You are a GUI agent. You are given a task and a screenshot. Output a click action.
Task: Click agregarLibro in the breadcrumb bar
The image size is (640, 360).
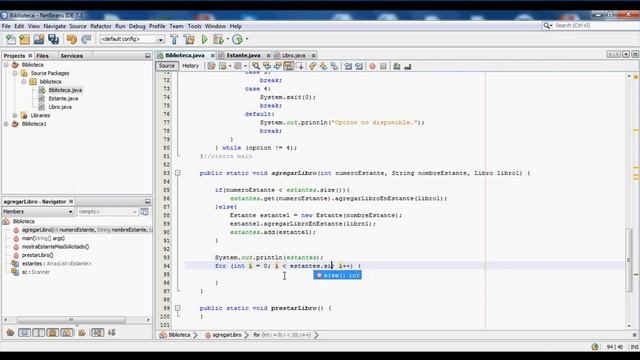227,335
